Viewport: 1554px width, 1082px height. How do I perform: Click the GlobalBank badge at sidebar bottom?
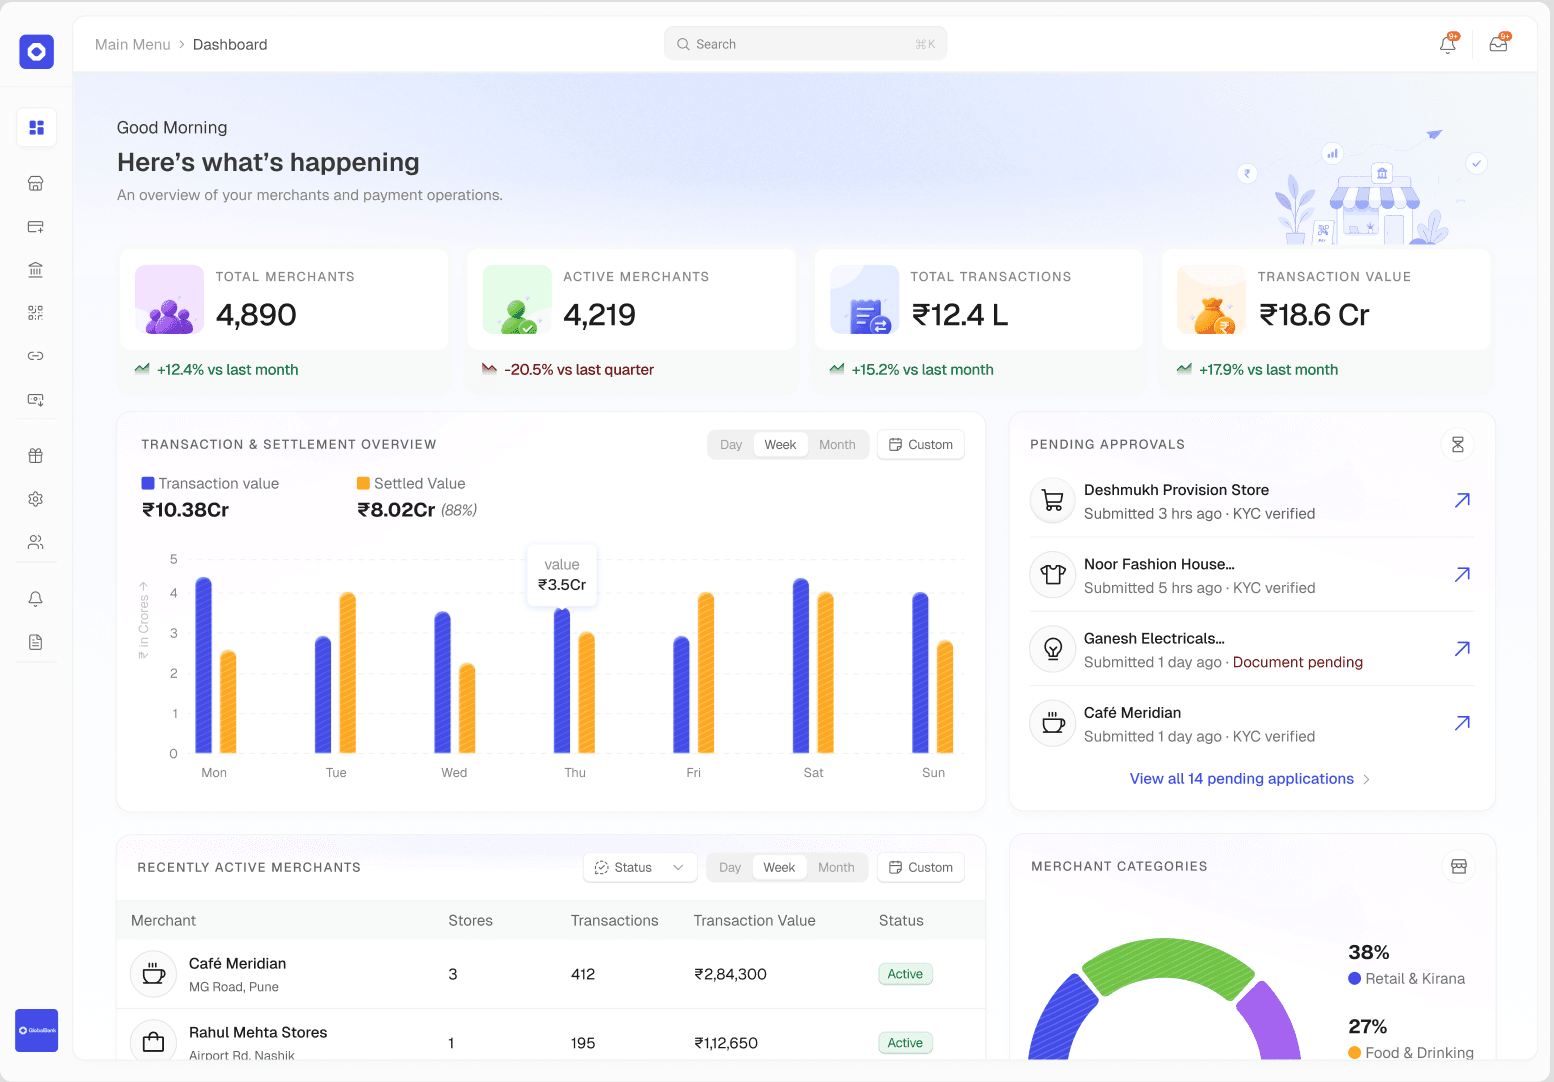(x=37, y=1030)
